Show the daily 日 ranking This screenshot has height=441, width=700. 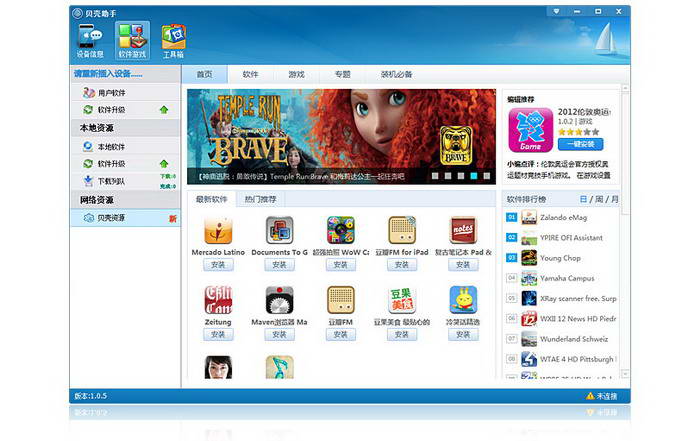point(583,199)
